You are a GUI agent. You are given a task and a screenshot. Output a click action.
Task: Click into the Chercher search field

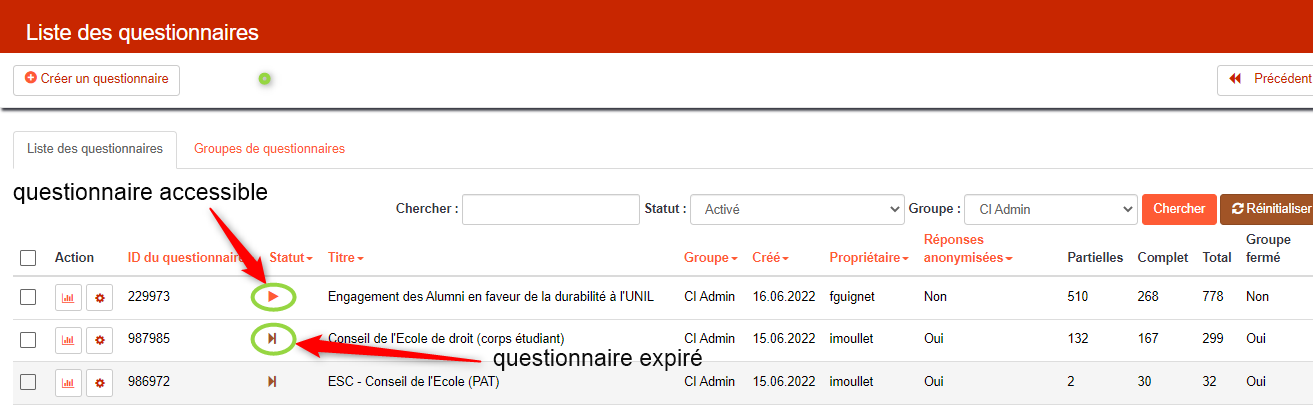pyautogui.click(x=550, y=210)
